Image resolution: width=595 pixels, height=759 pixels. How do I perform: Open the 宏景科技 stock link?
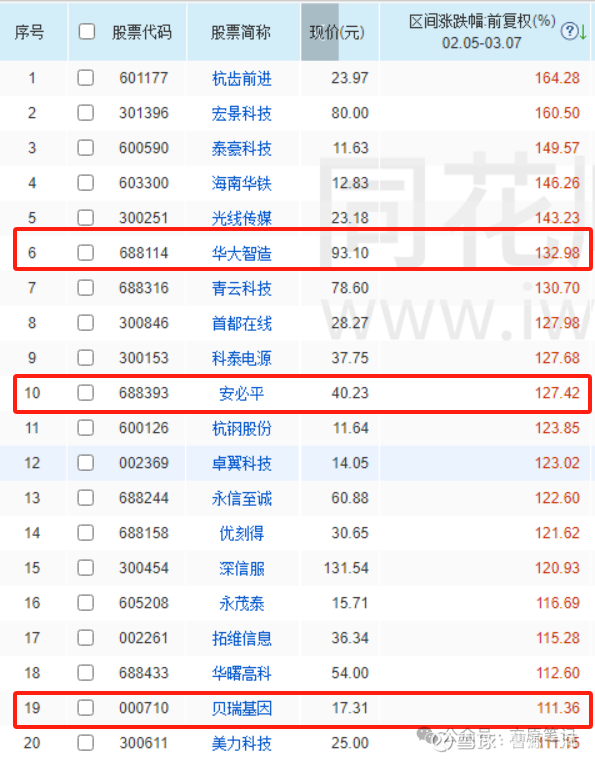242,113
